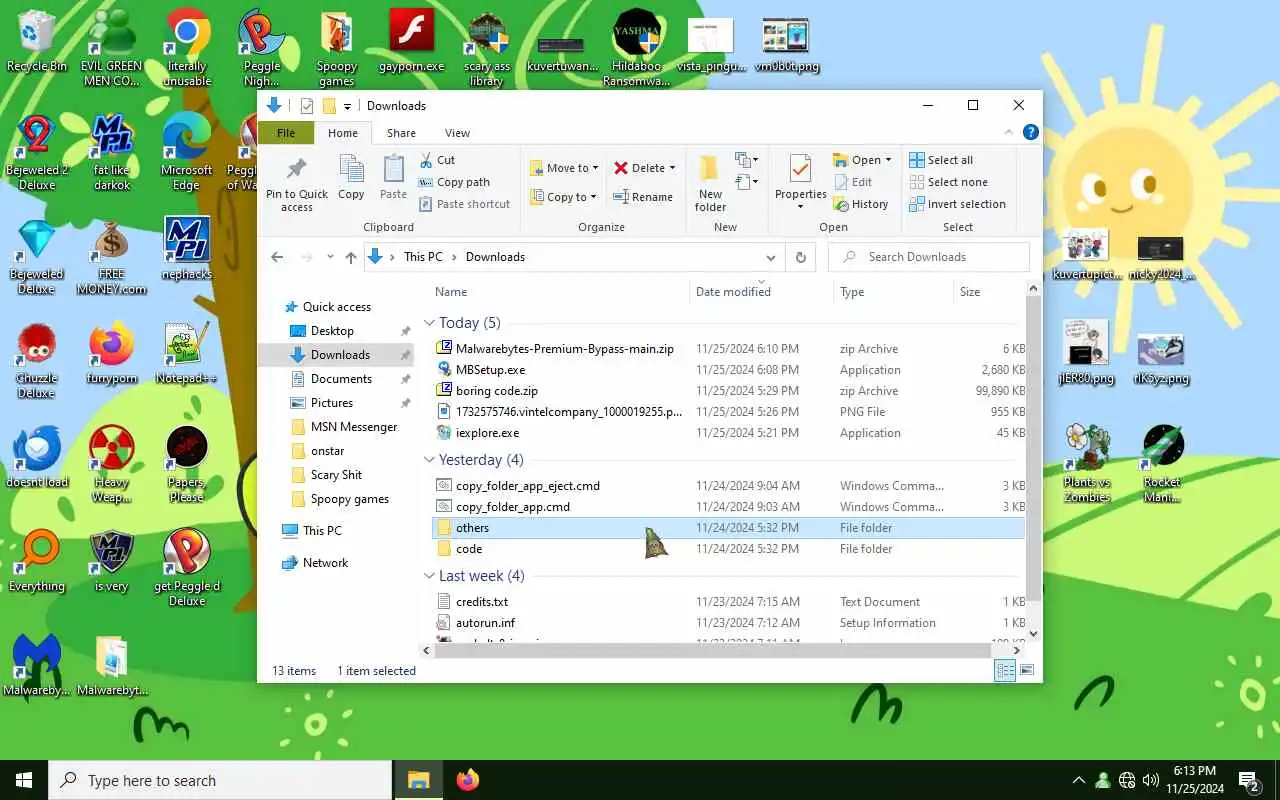Click the Cut scissors command
This screenshot has height=800, width=1280.
point(437,160)
